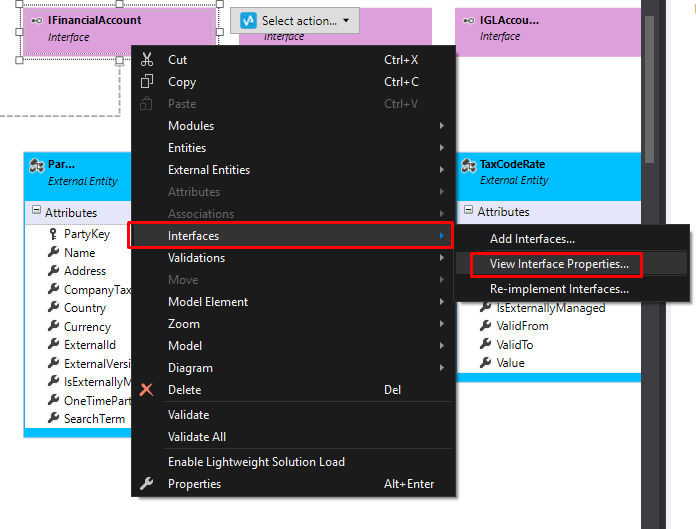Click the Par... external entity icon
The width and height of the screenshot is (696, 529).
(x=37, y=166)
